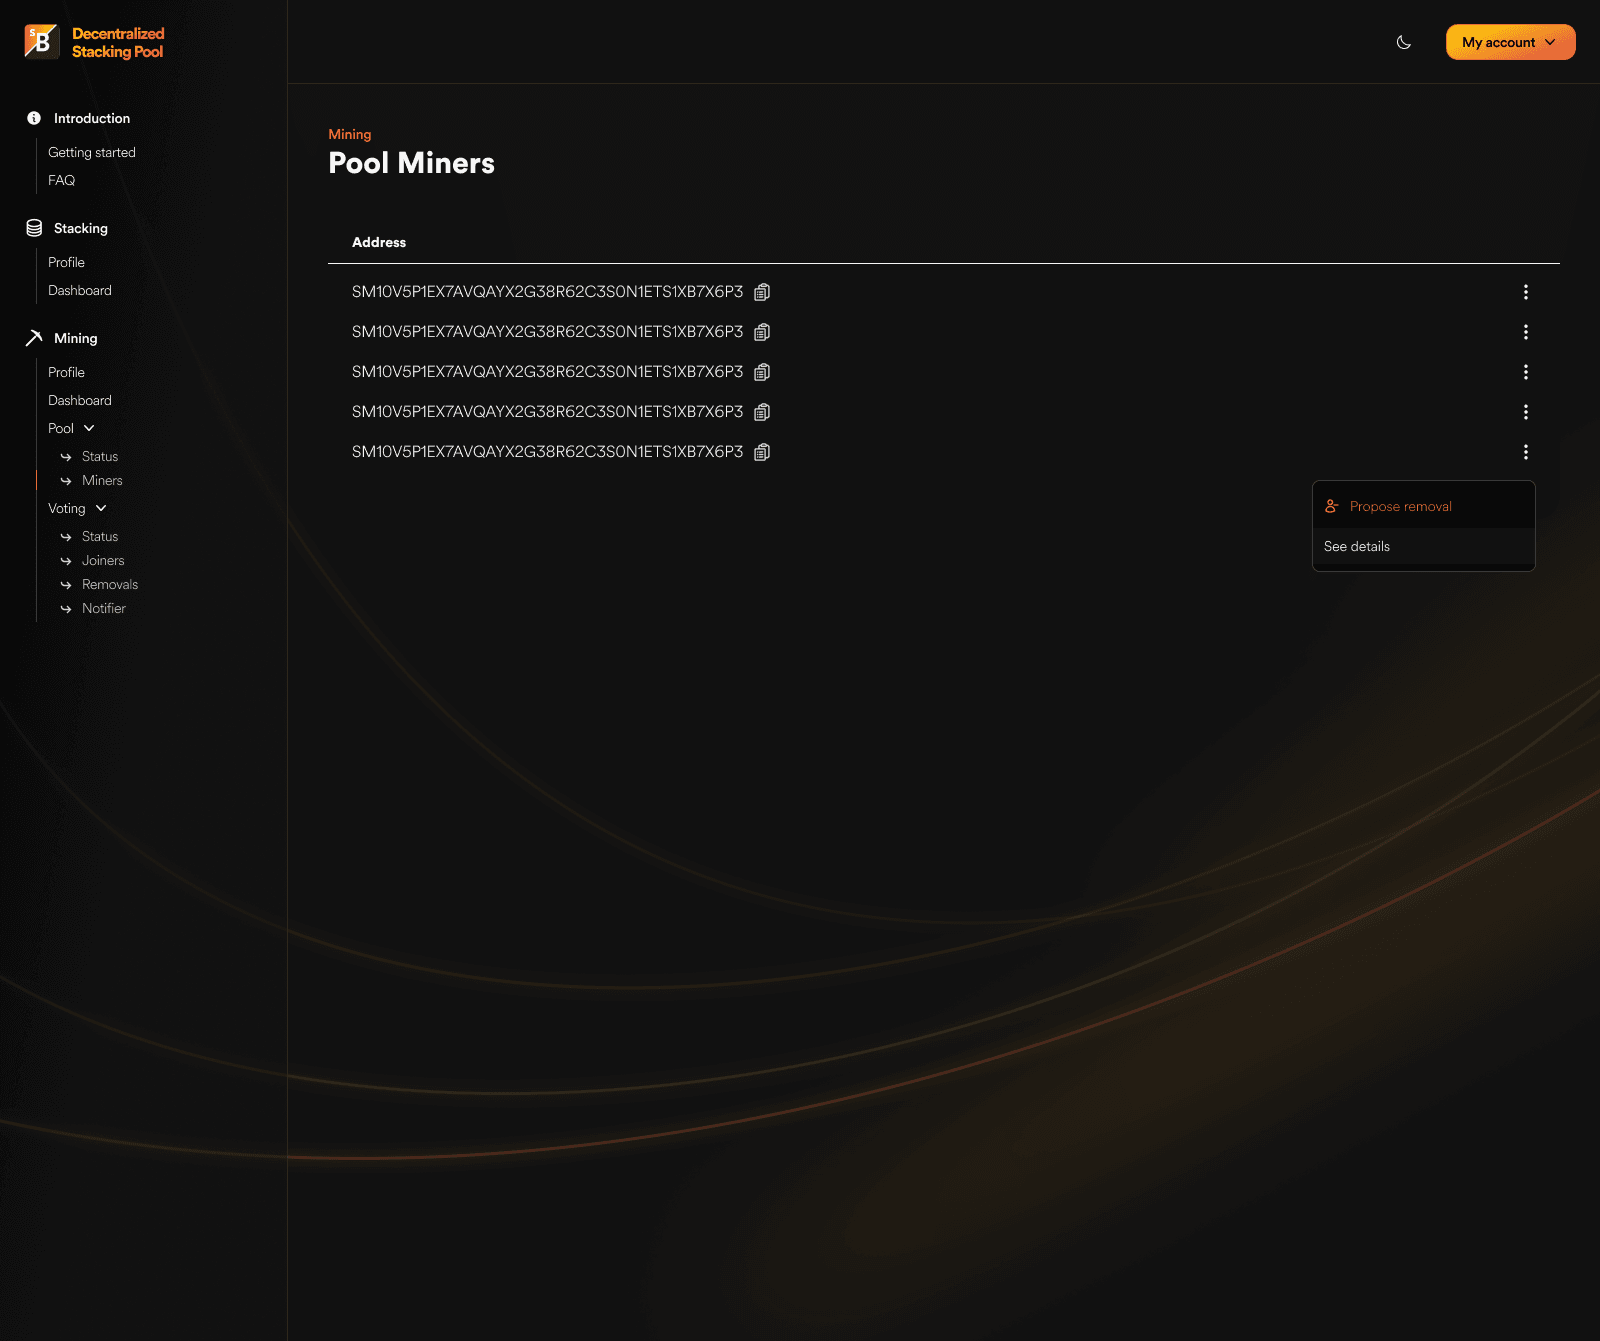Copy the first miner address
This screenshot has width=1600, height=1341.
(x=761, y=292)
